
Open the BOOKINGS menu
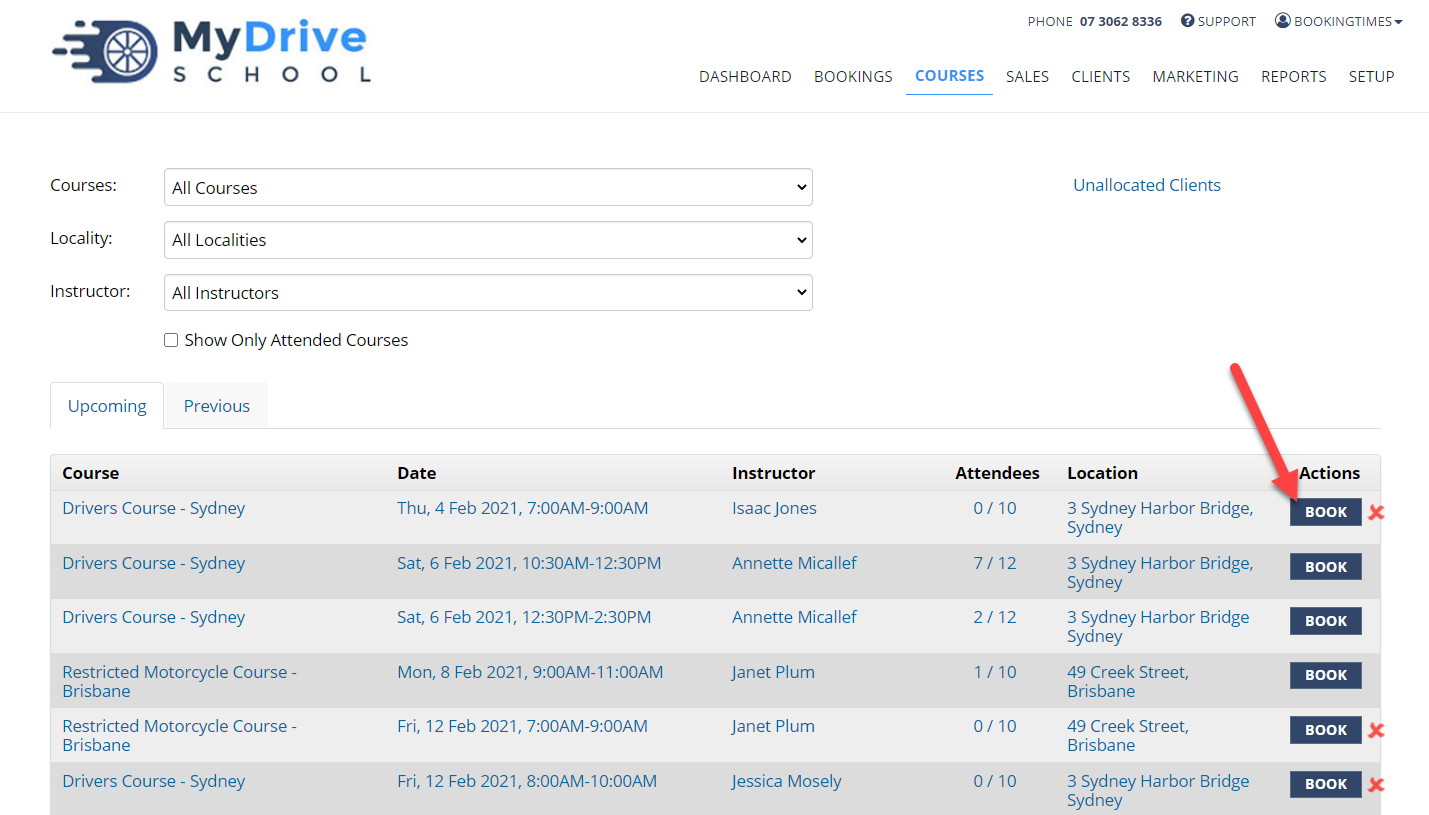[x=853, y=76]
